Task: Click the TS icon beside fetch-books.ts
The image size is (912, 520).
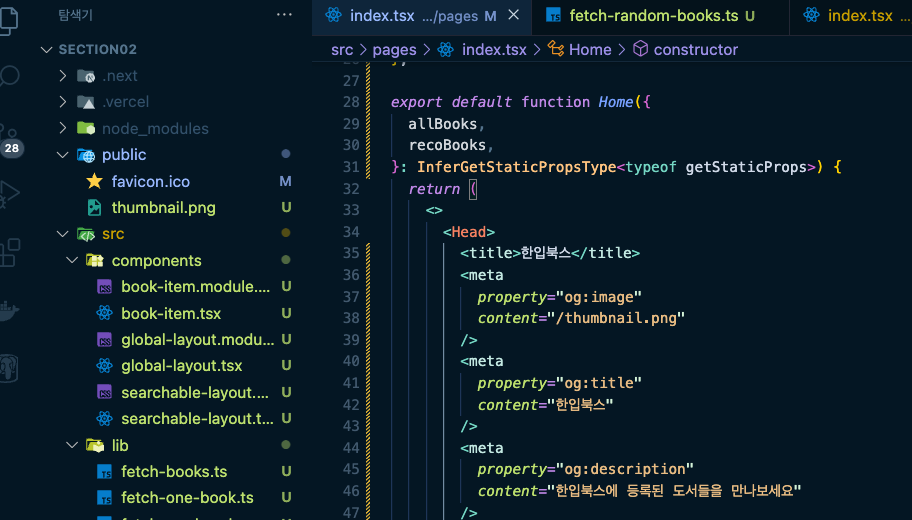Action: click(105, 472)
